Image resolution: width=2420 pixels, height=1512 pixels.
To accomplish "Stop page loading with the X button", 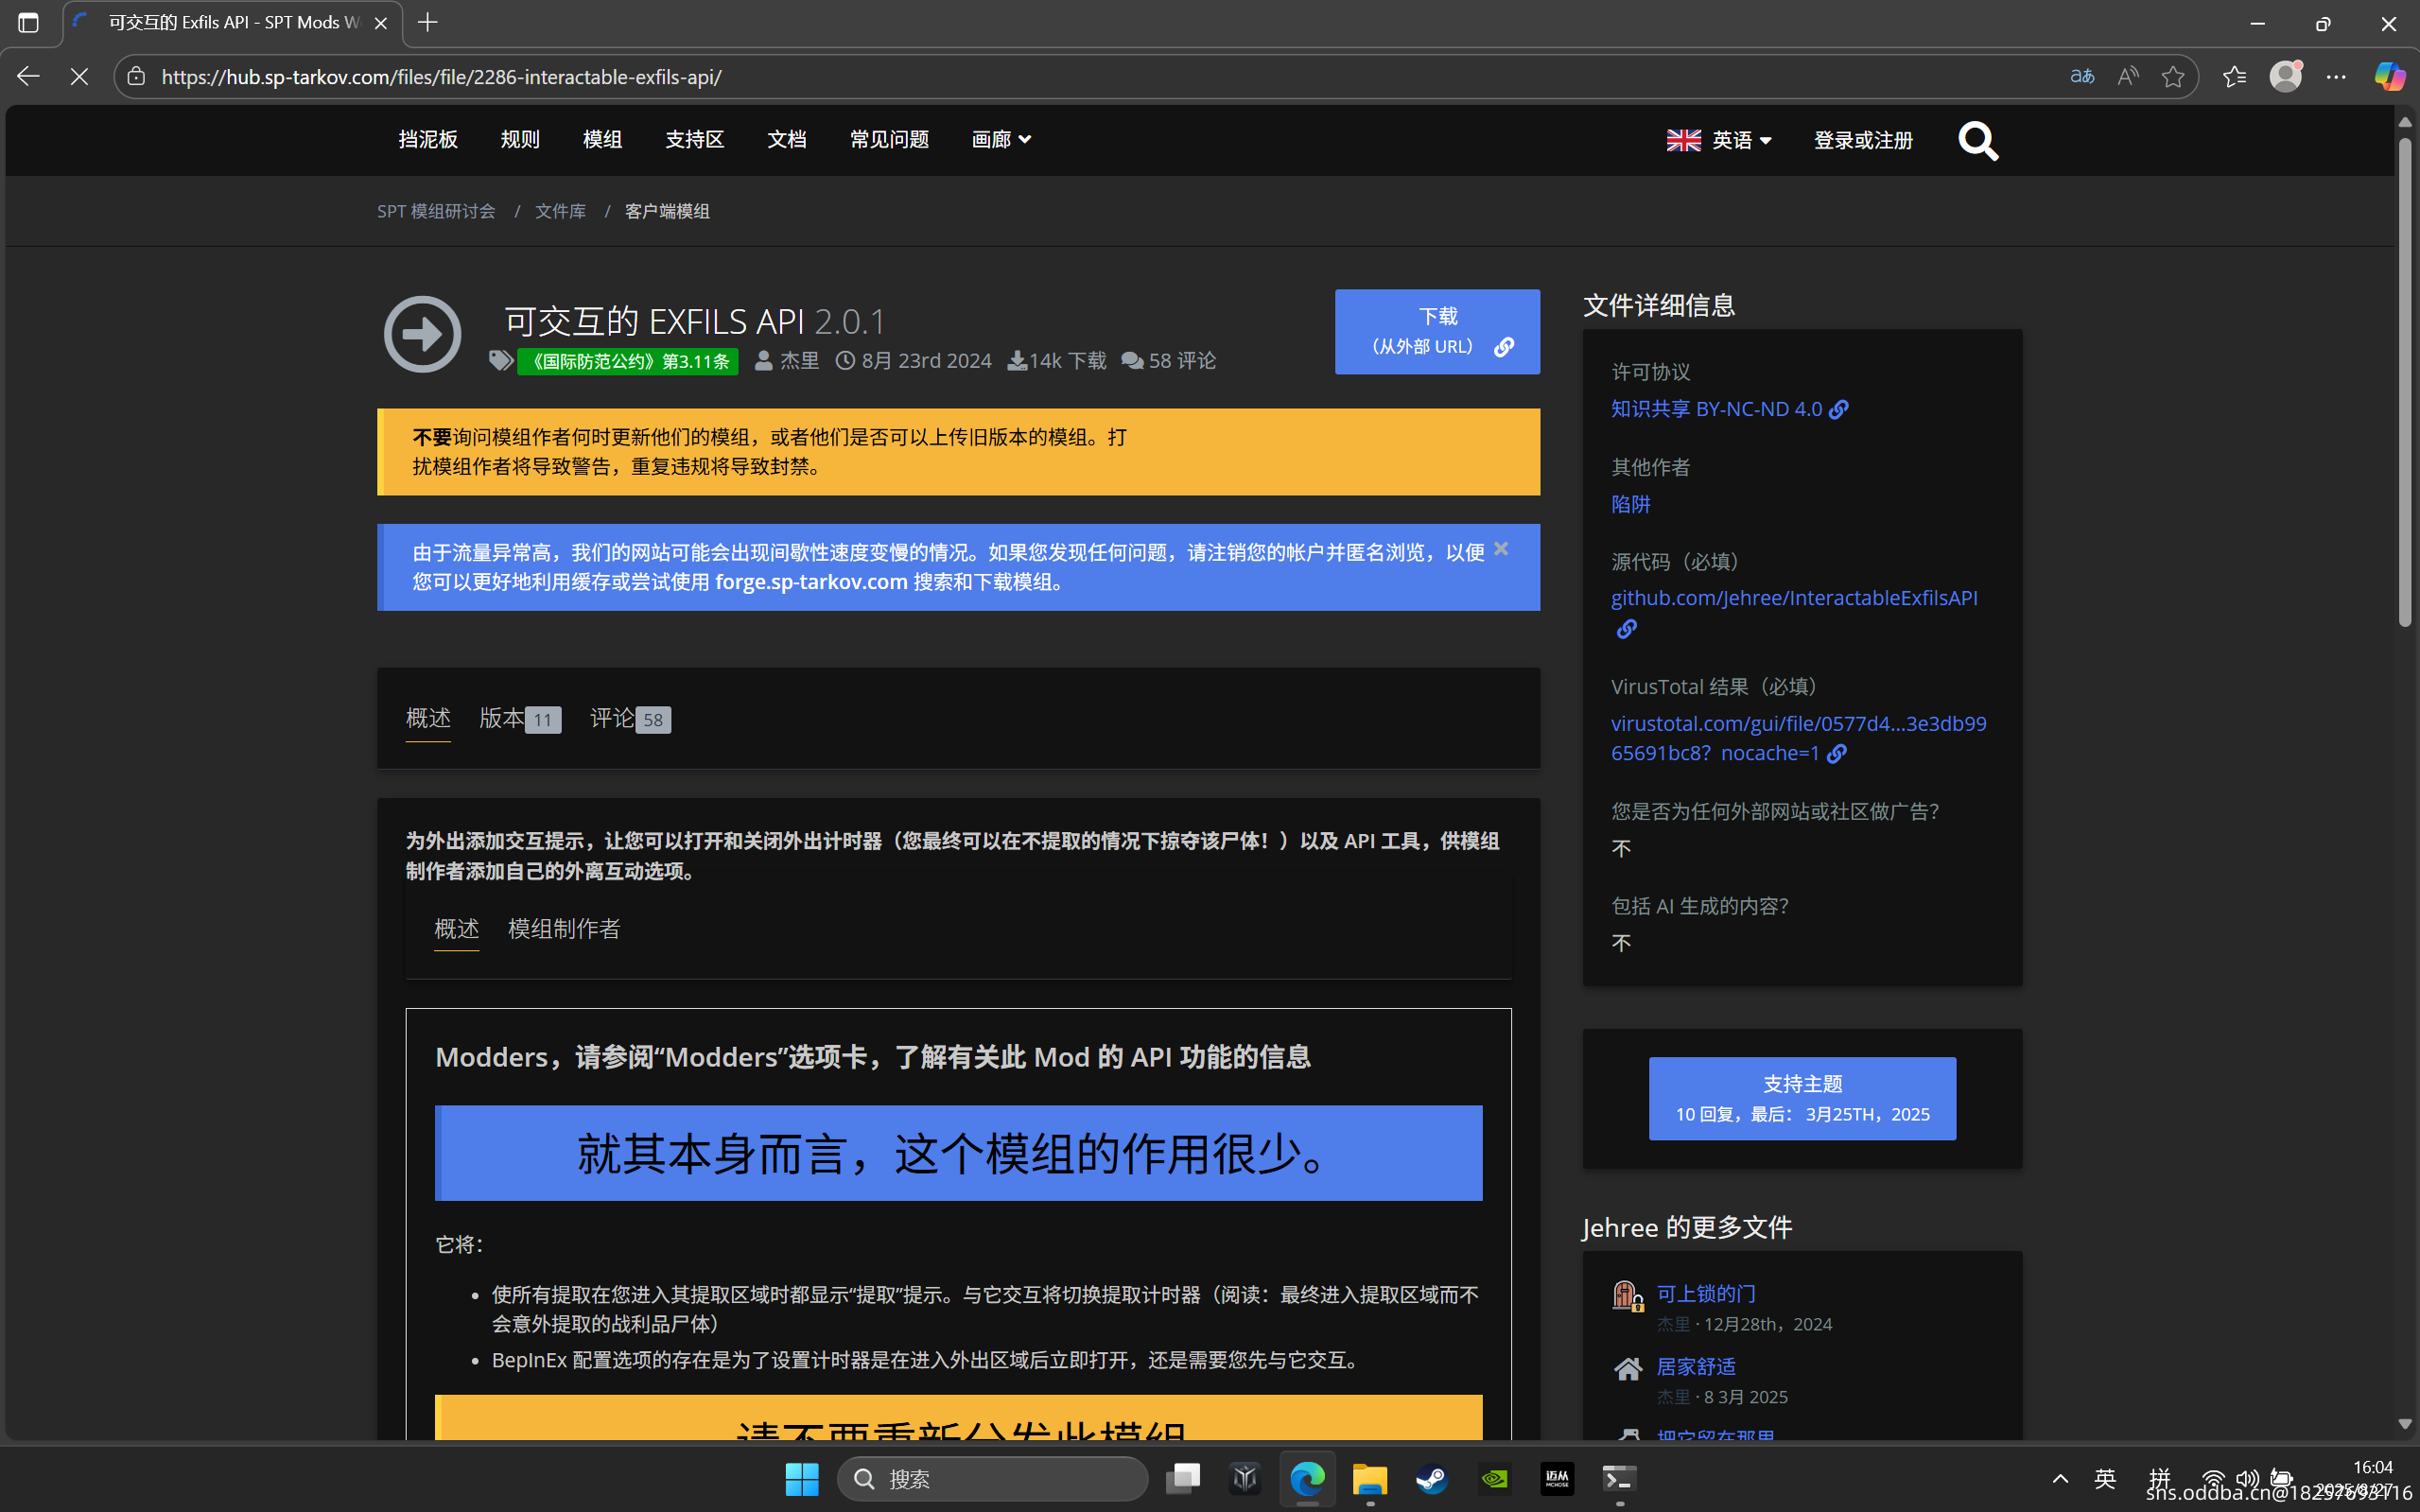I will (79, 77).
